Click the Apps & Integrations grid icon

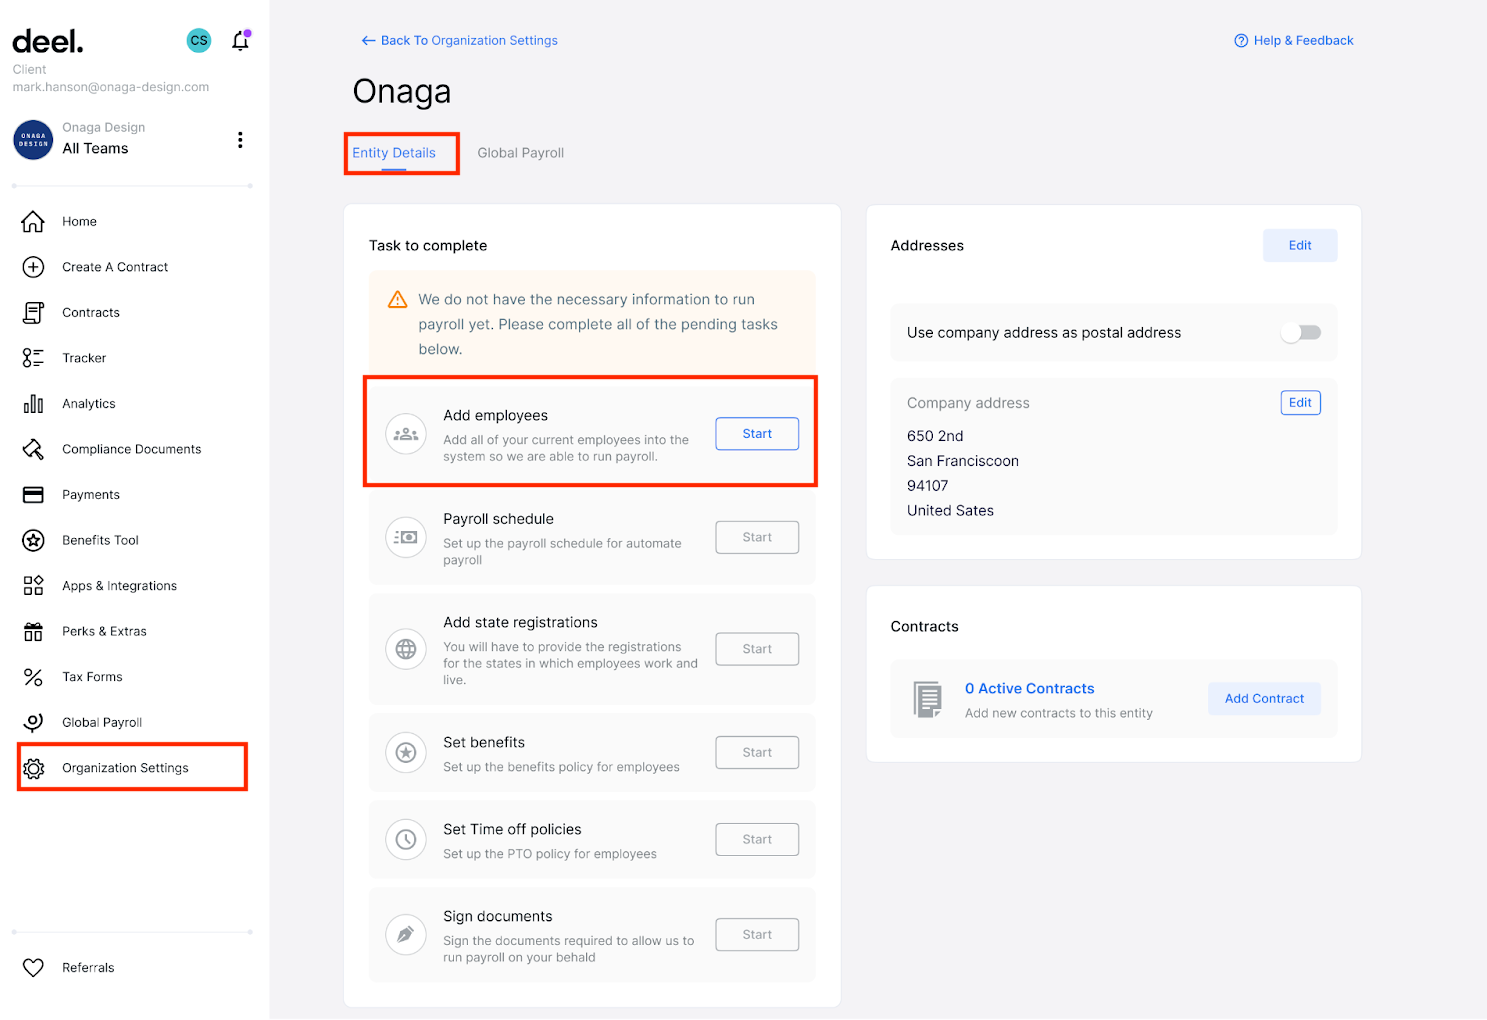point(33,586)
